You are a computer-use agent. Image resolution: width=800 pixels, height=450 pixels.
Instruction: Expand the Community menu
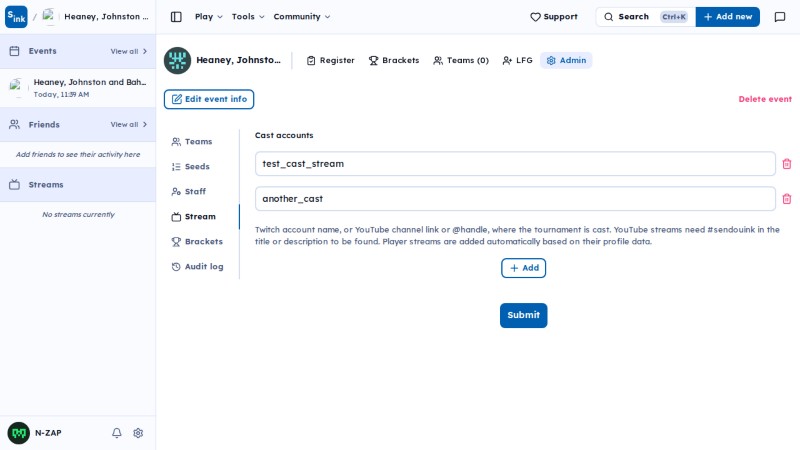302,17
